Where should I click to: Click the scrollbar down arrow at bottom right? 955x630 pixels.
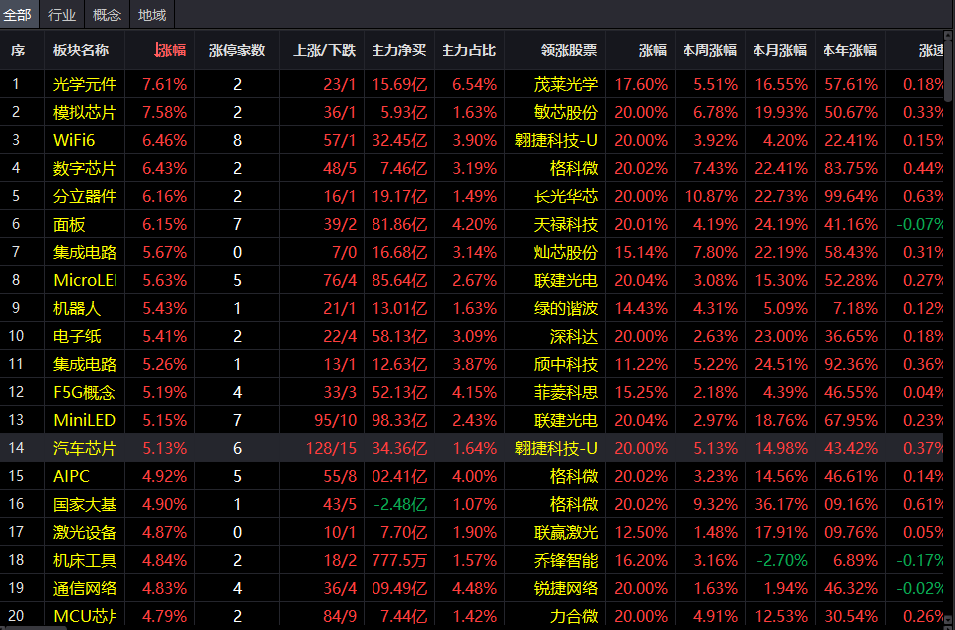coord(949,620)
